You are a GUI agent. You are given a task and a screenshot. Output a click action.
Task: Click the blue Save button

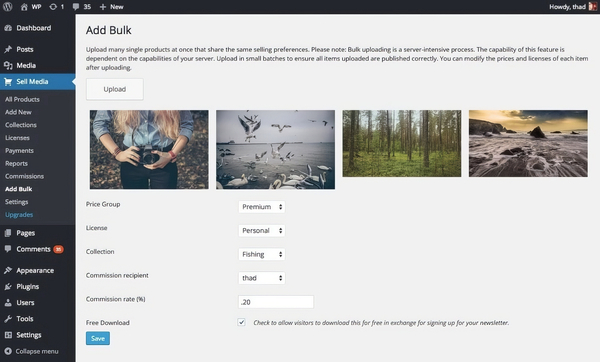tap(98, 338)
